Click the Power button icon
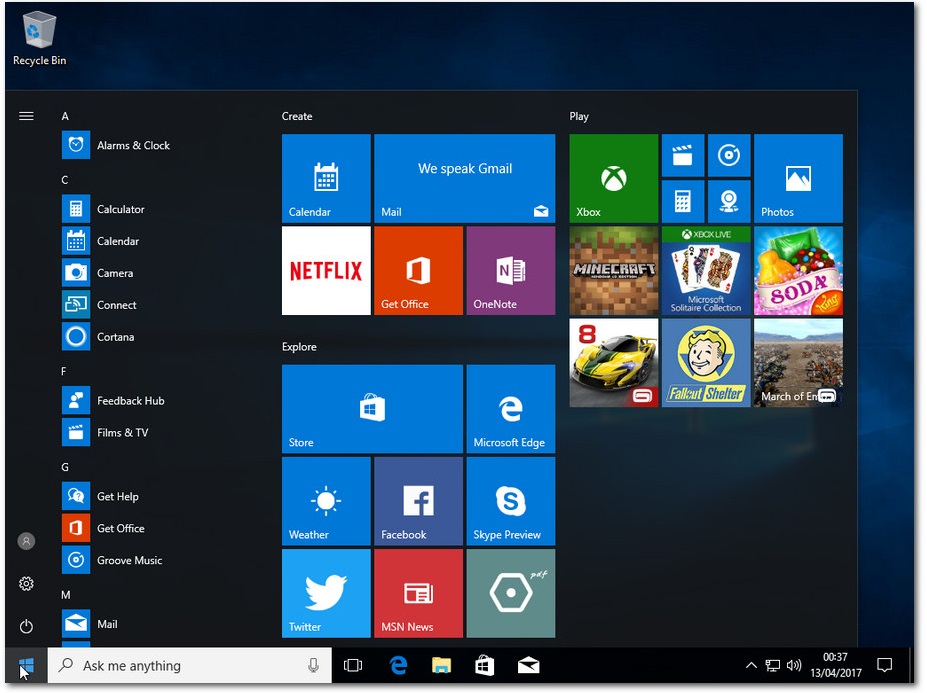This screenshot has height=693, width=927. tap(26, 626)
